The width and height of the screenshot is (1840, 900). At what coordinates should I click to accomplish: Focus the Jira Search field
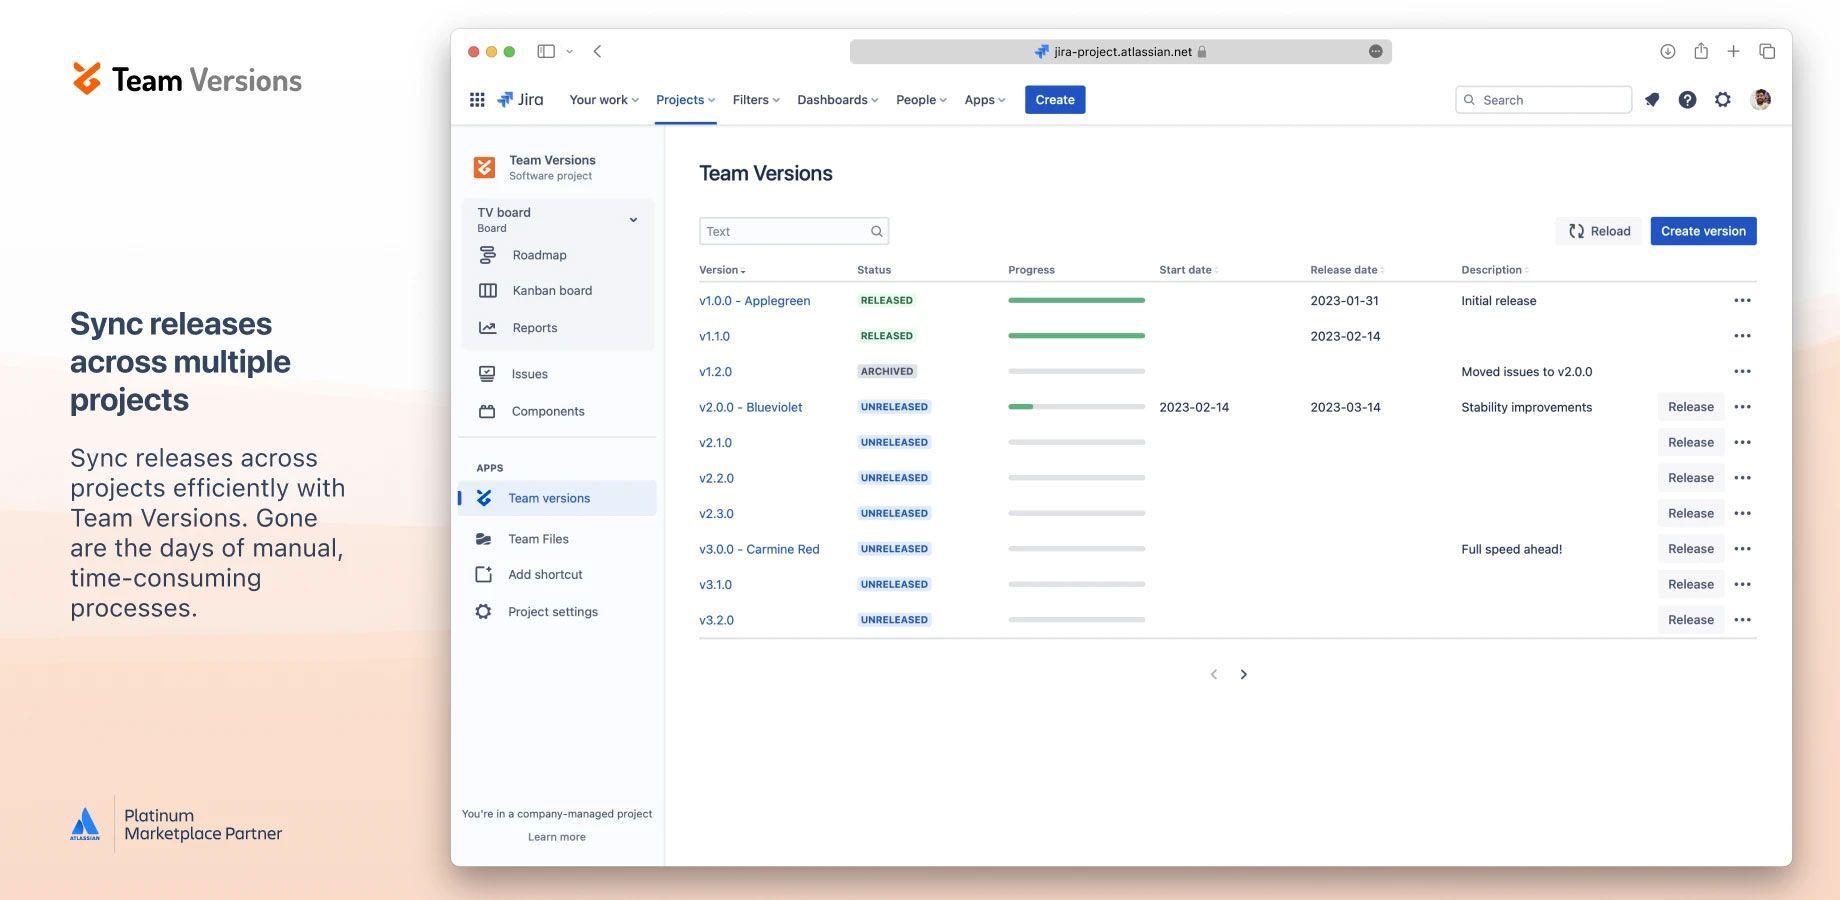click(x=1543, y=100)
